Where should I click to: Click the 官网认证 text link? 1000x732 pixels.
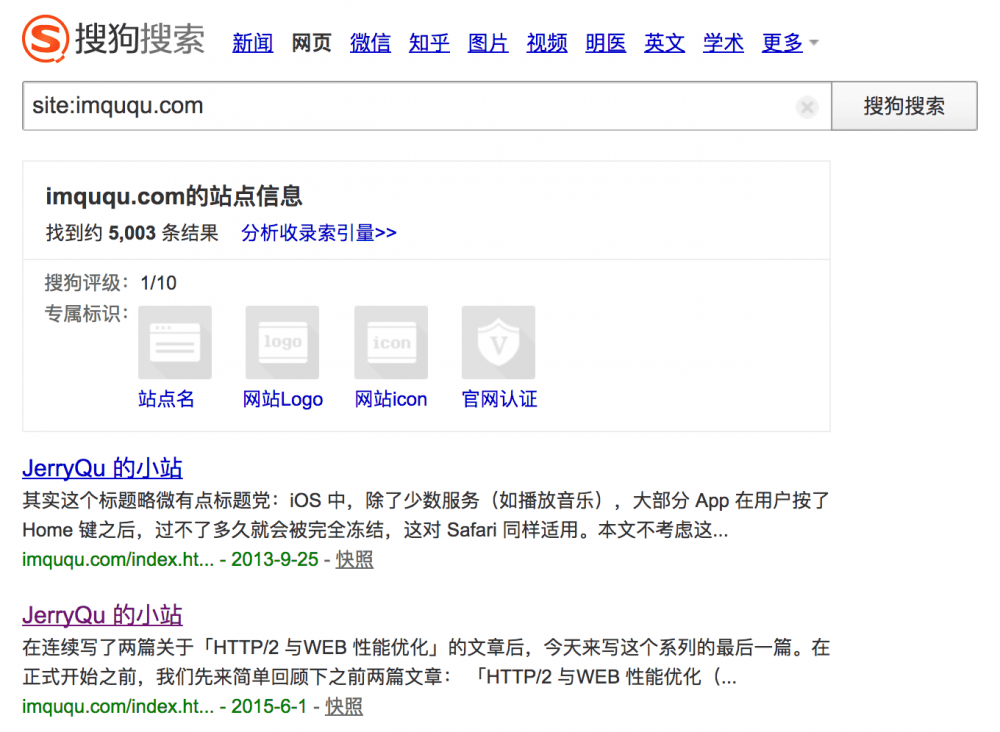coord(499,399)
